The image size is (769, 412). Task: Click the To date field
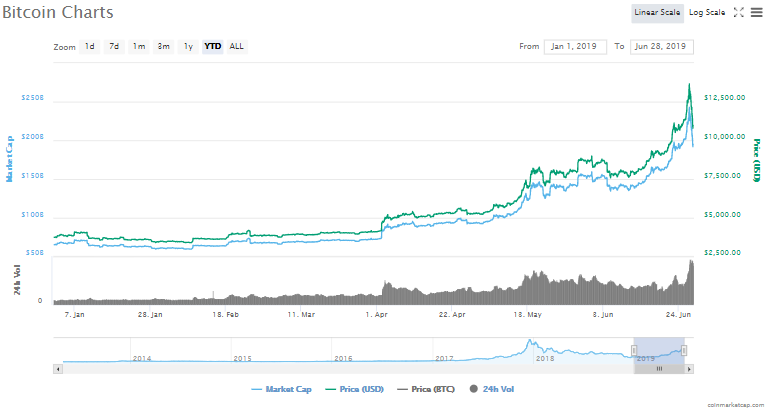[661, 46]
